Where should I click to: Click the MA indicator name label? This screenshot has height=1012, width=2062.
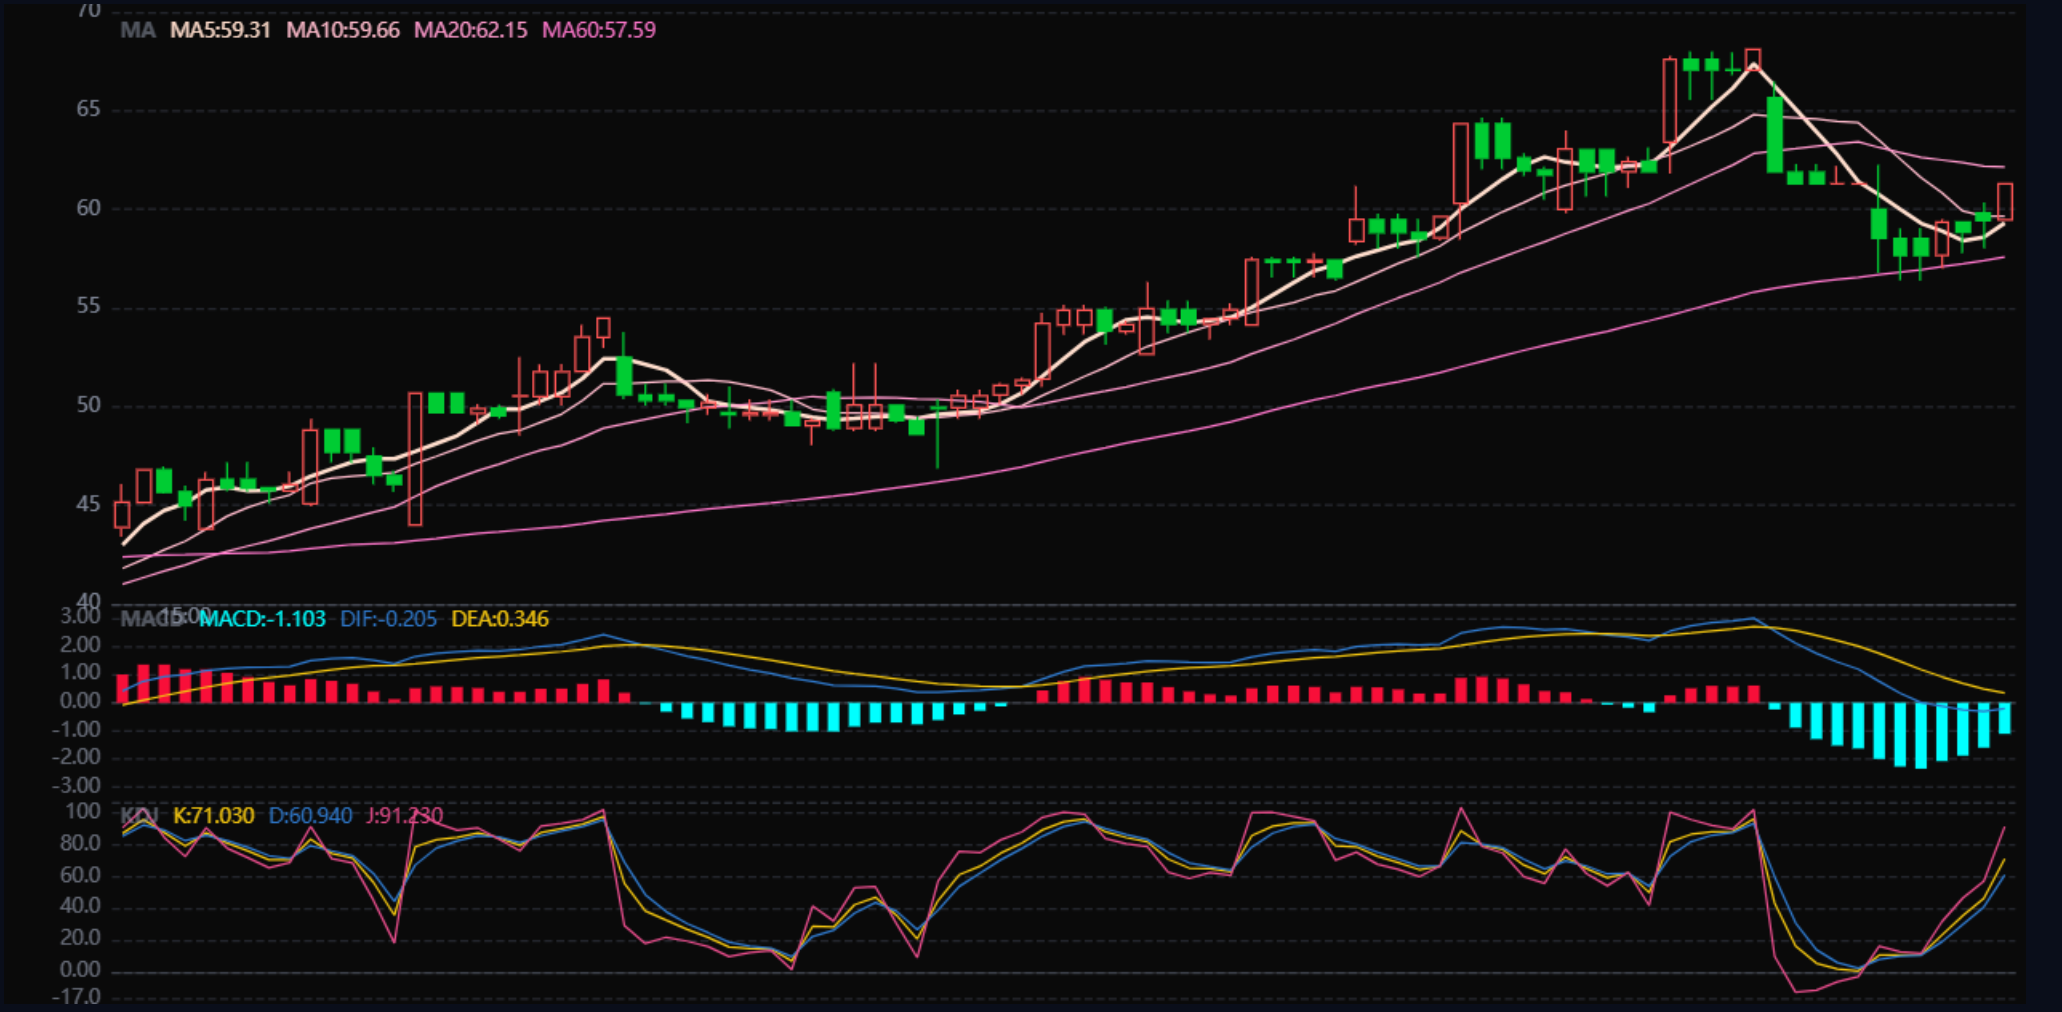coord(138,30)
